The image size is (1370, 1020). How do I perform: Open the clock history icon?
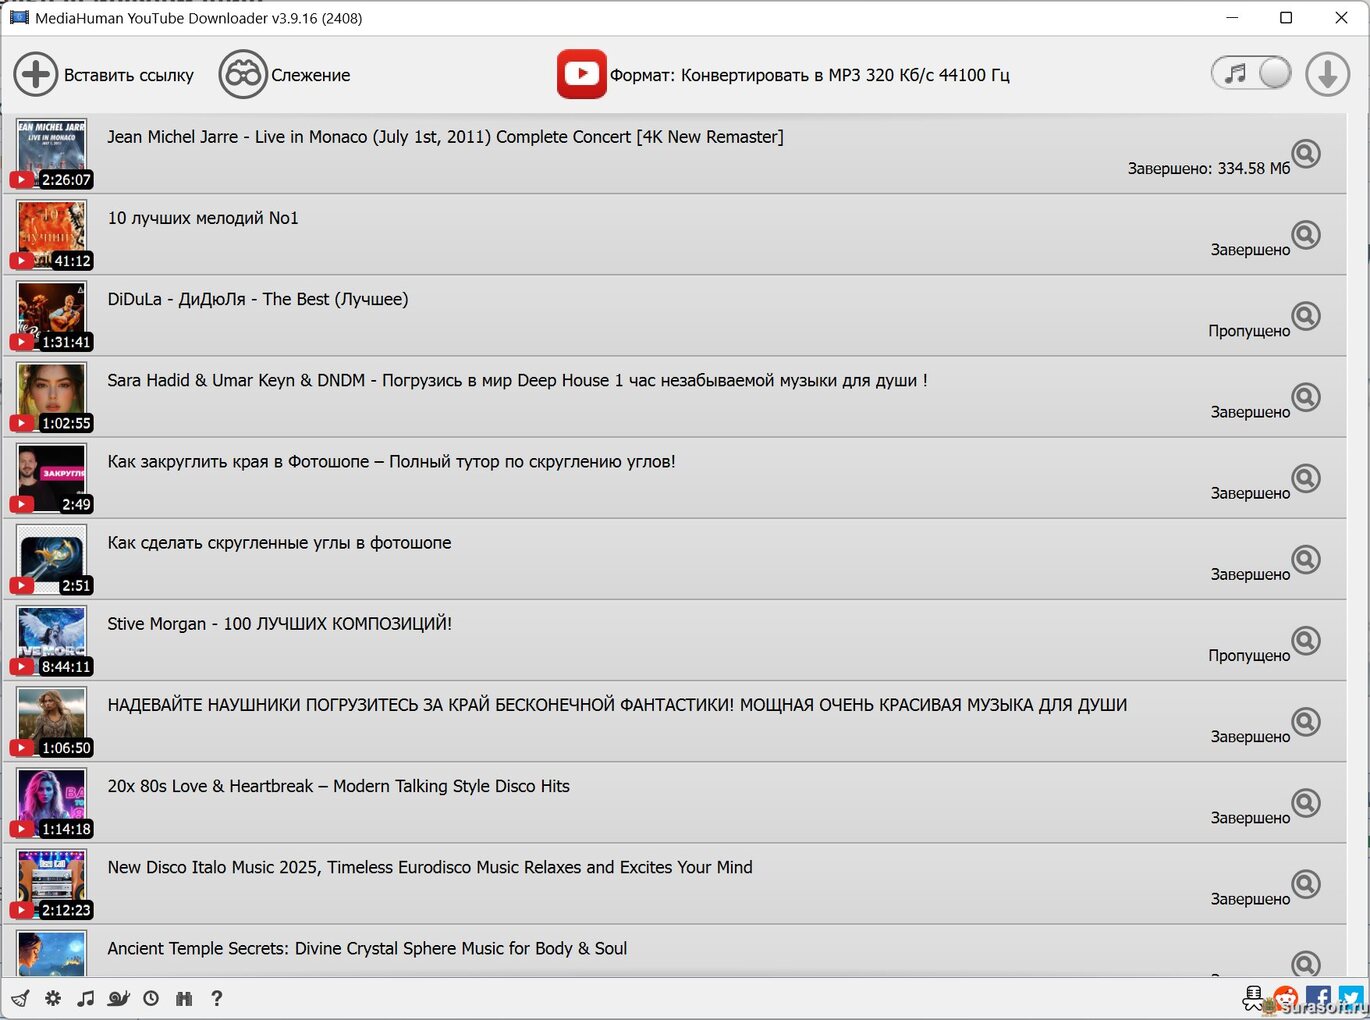(151, 998)
